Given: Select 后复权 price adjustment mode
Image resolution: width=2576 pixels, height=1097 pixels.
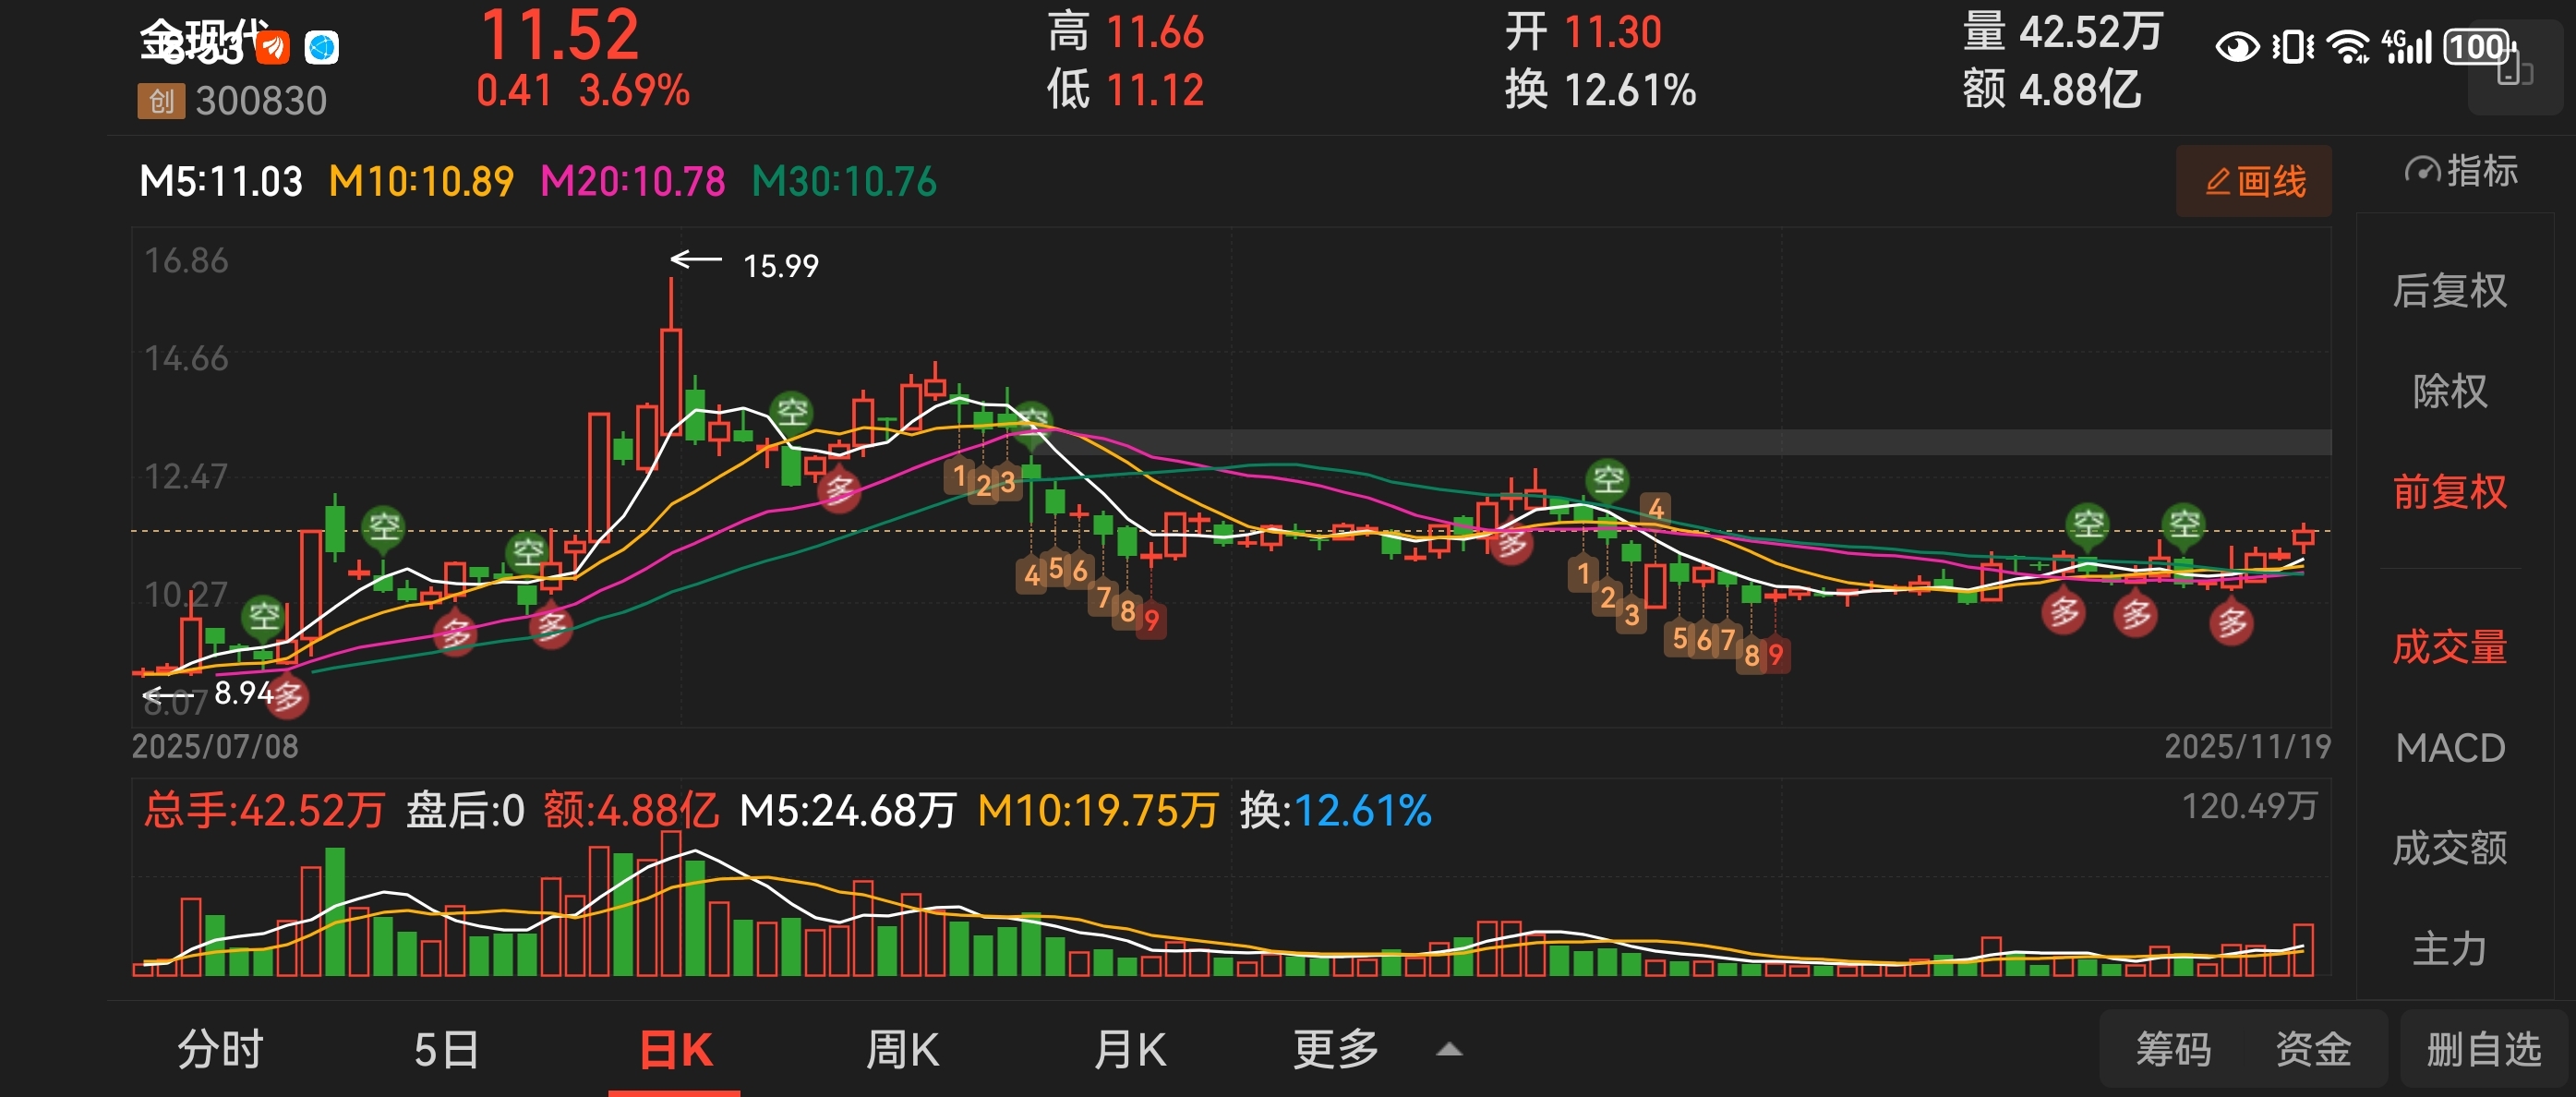Looking at the screenshot, I should 2449,291.
